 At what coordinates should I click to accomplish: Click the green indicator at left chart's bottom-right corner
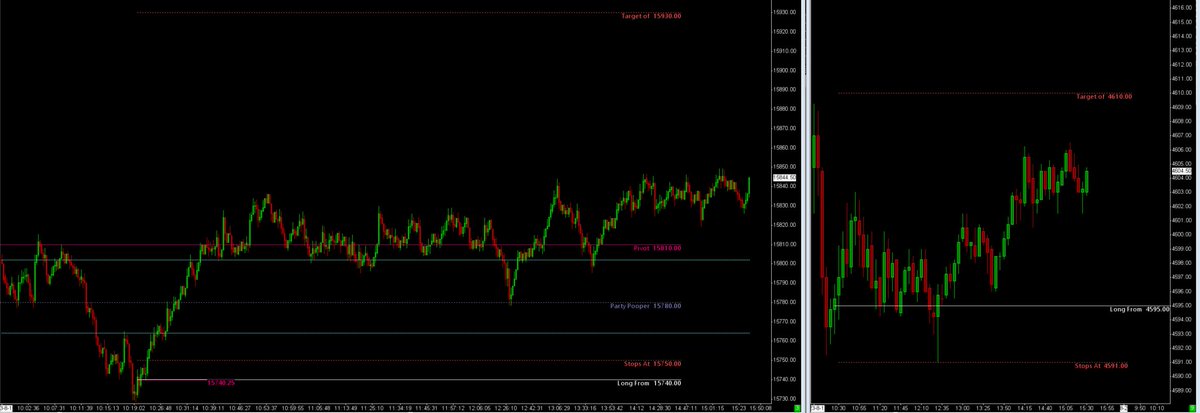click(x=797, y=408)
